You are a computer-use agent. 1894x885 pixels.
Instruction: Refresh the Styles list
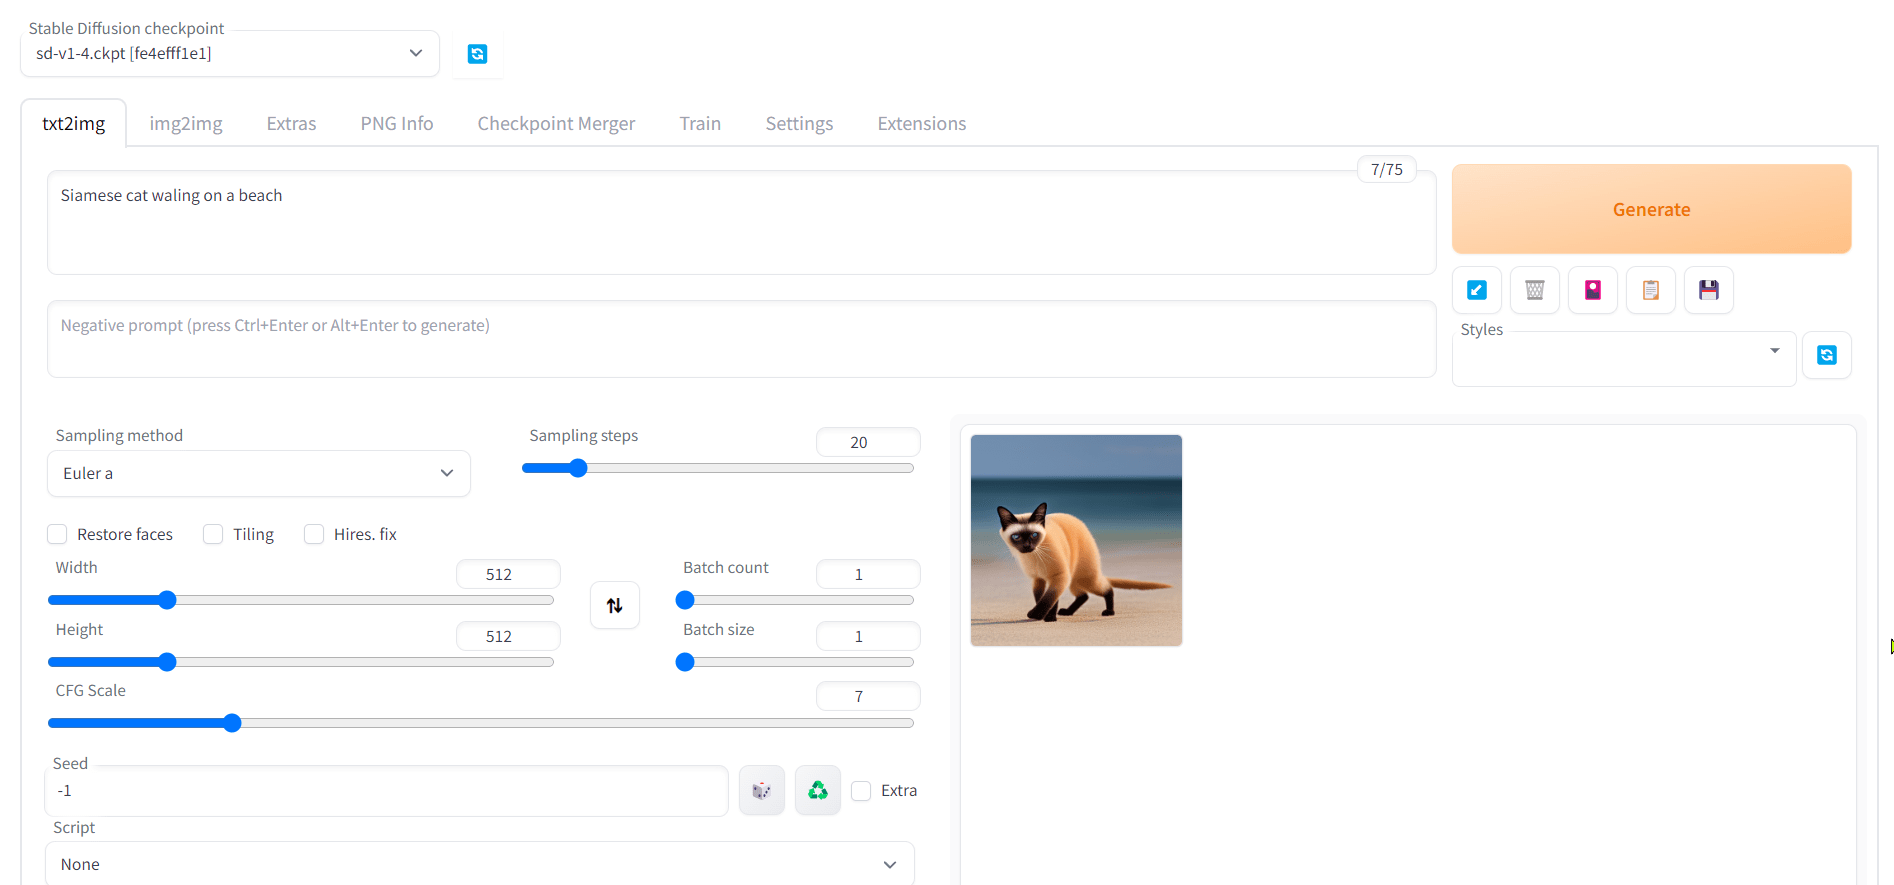click(1827, 355)
